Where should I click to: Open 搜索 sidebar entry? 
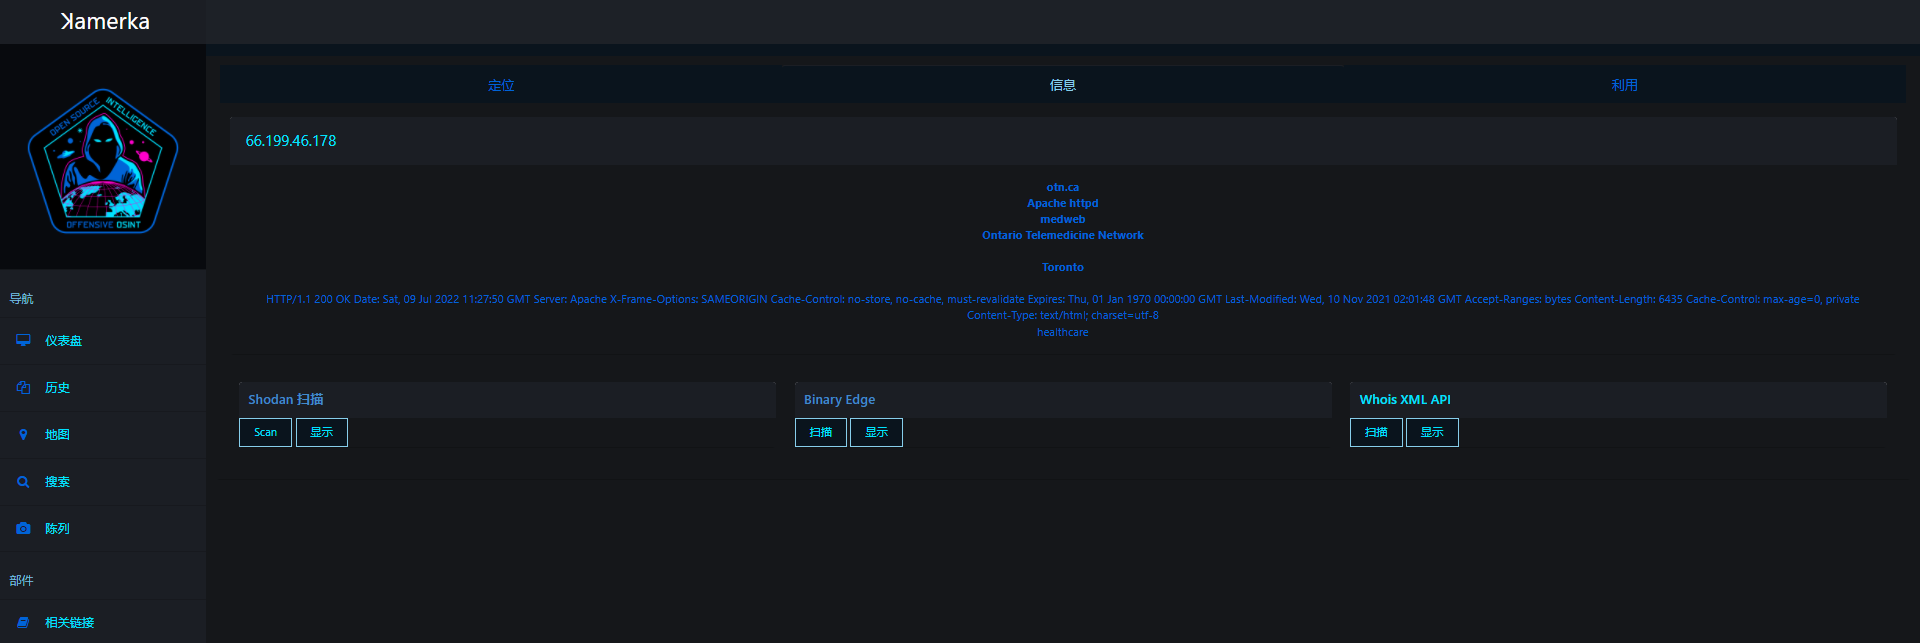point(103,482)
